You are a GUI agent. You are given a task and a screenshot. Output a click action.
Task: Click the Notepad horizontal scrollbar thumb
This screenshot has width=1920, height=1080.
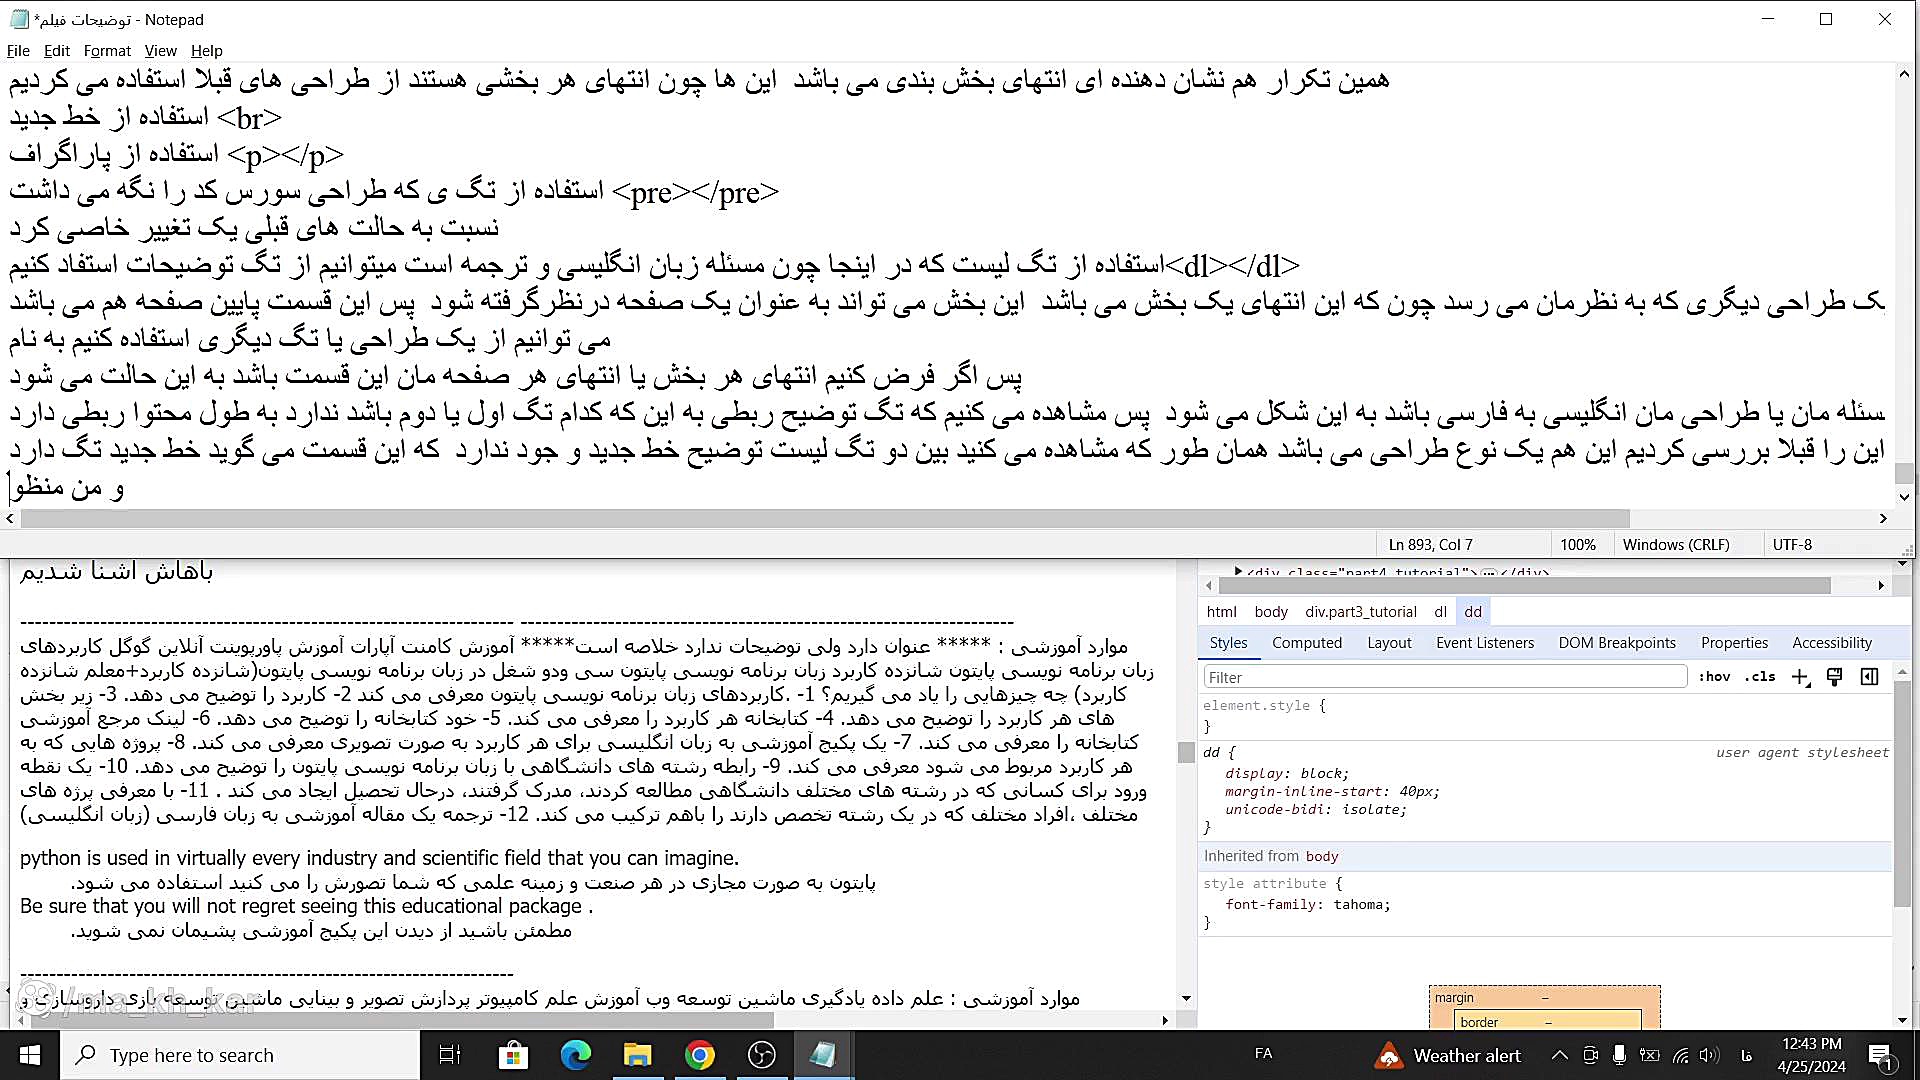825,519
